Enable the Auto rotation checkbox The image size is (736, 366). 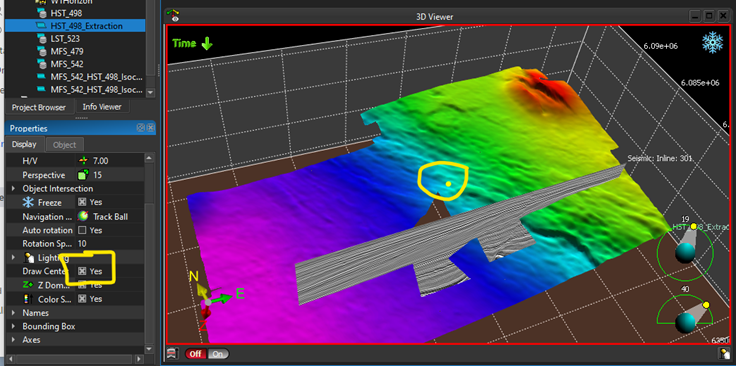click(82, 230)
